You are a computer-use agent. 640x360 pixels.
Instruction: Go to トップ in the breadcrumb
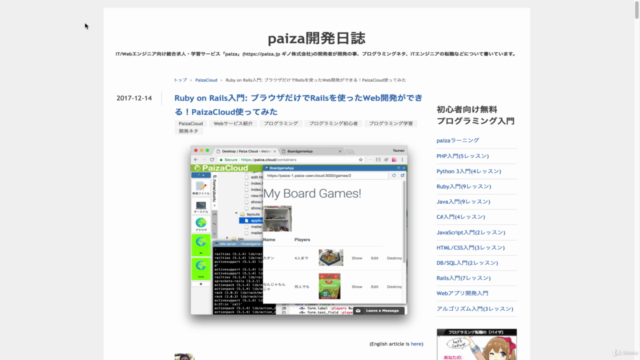point(180,80)
